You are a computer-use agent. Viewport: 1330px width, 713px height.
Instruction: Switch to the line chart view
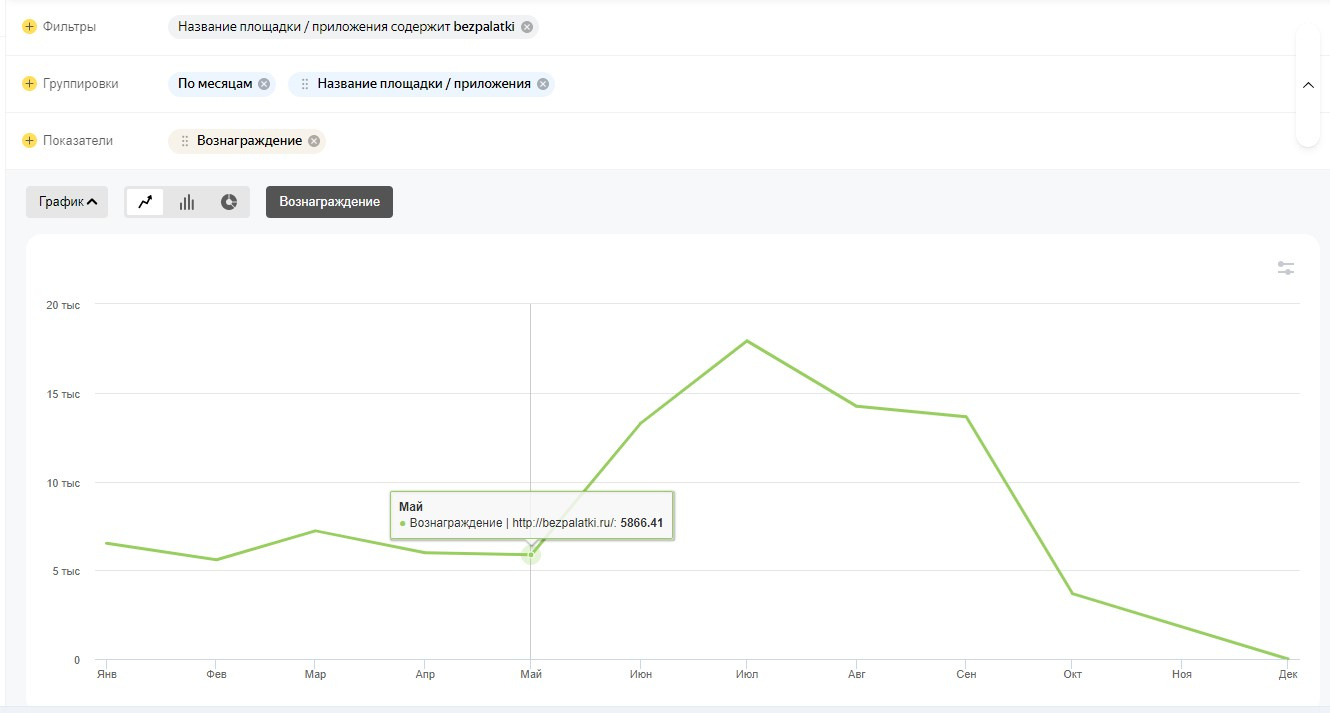pos(145,202)
